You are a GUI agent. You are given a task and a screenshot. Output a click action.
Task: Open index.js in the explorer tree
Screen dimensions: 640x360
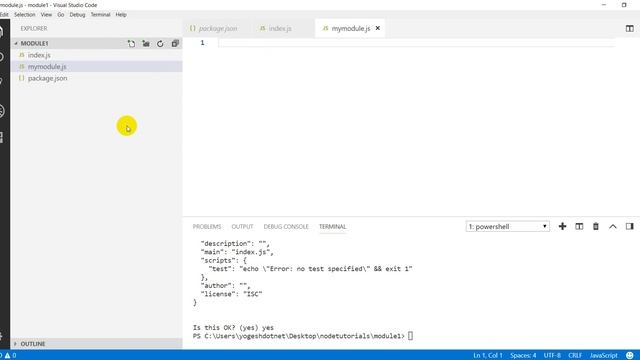pos(96,55)
